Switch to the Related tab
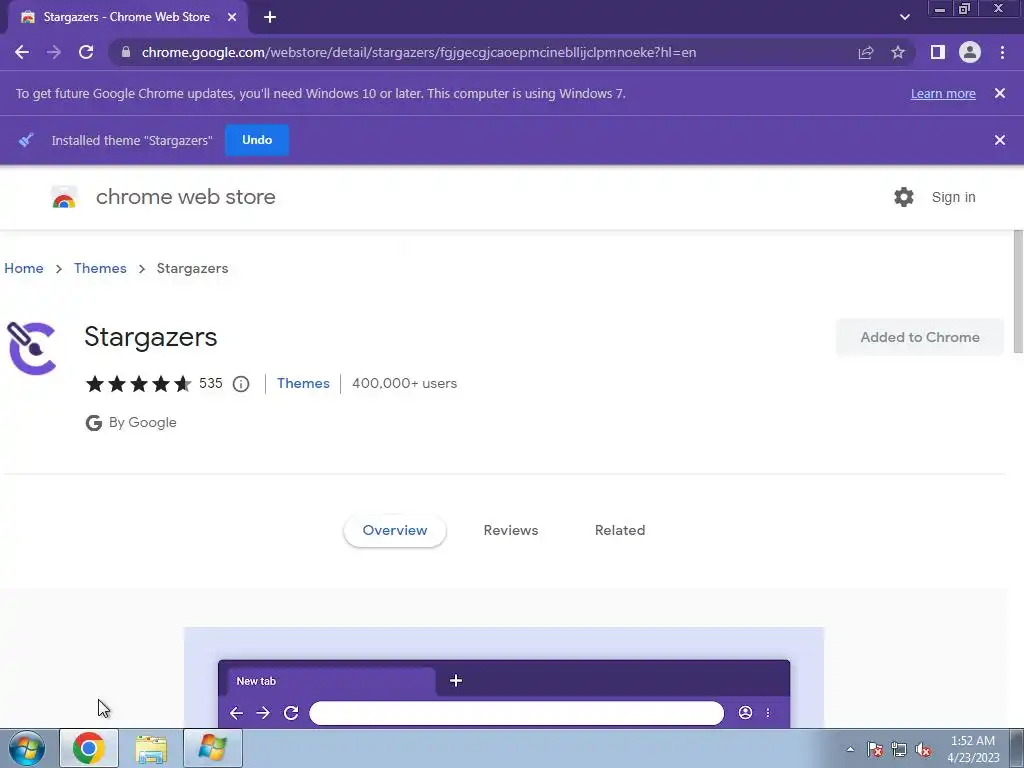Image resolution: width=1024 pixels, height=768 pixels. coord(620,530)
